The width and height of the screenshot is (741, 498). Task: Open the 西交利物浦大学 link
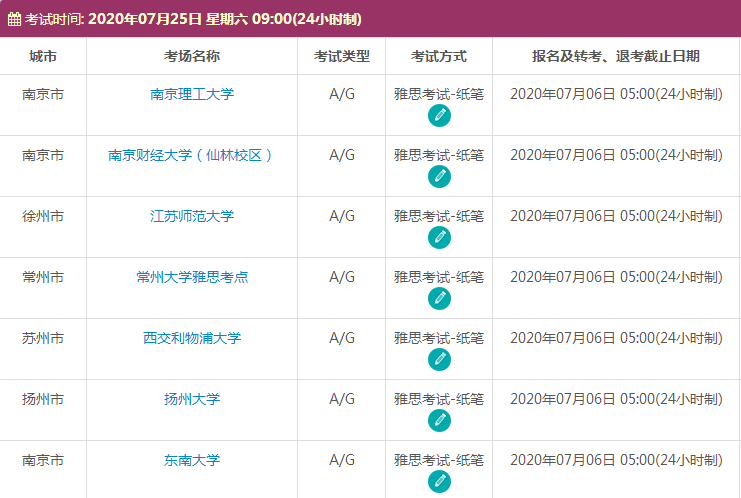click(x=192, y=338)
